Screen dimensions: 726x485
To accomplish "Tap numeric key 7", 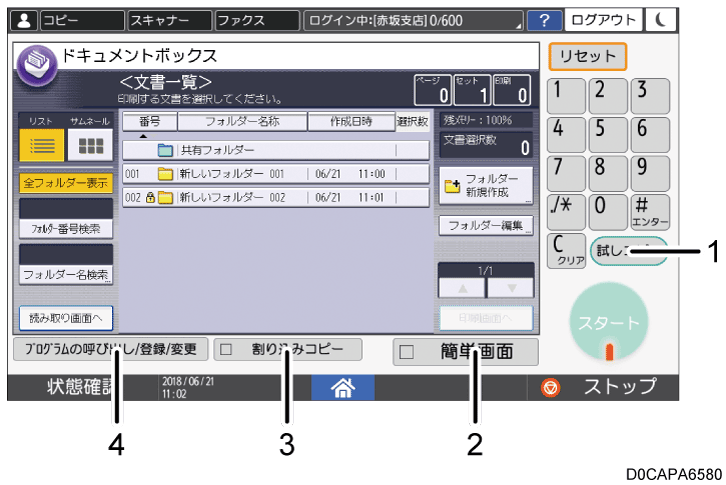I will [566, 174].
